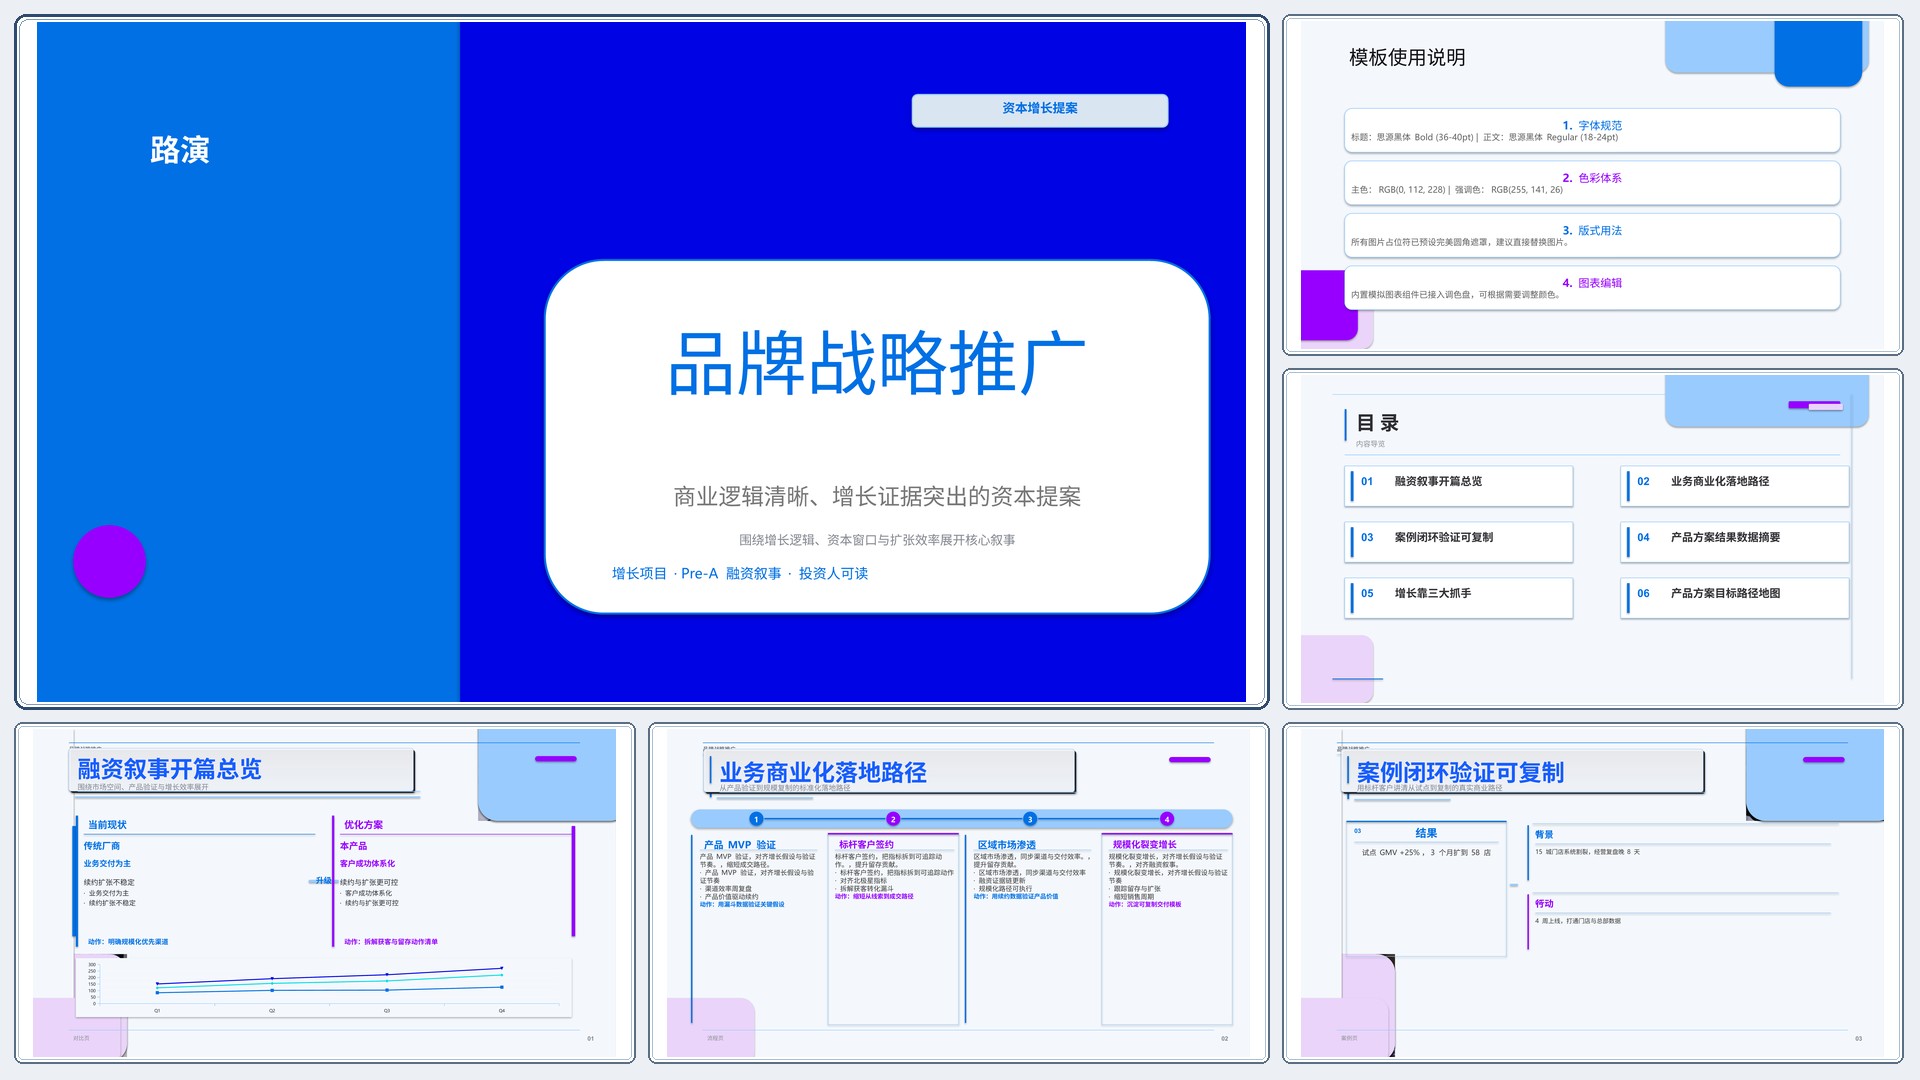Open the 案例闭环验证可复制 slide thumbnail
1920x1080 pixels.
coord(1592,893)
